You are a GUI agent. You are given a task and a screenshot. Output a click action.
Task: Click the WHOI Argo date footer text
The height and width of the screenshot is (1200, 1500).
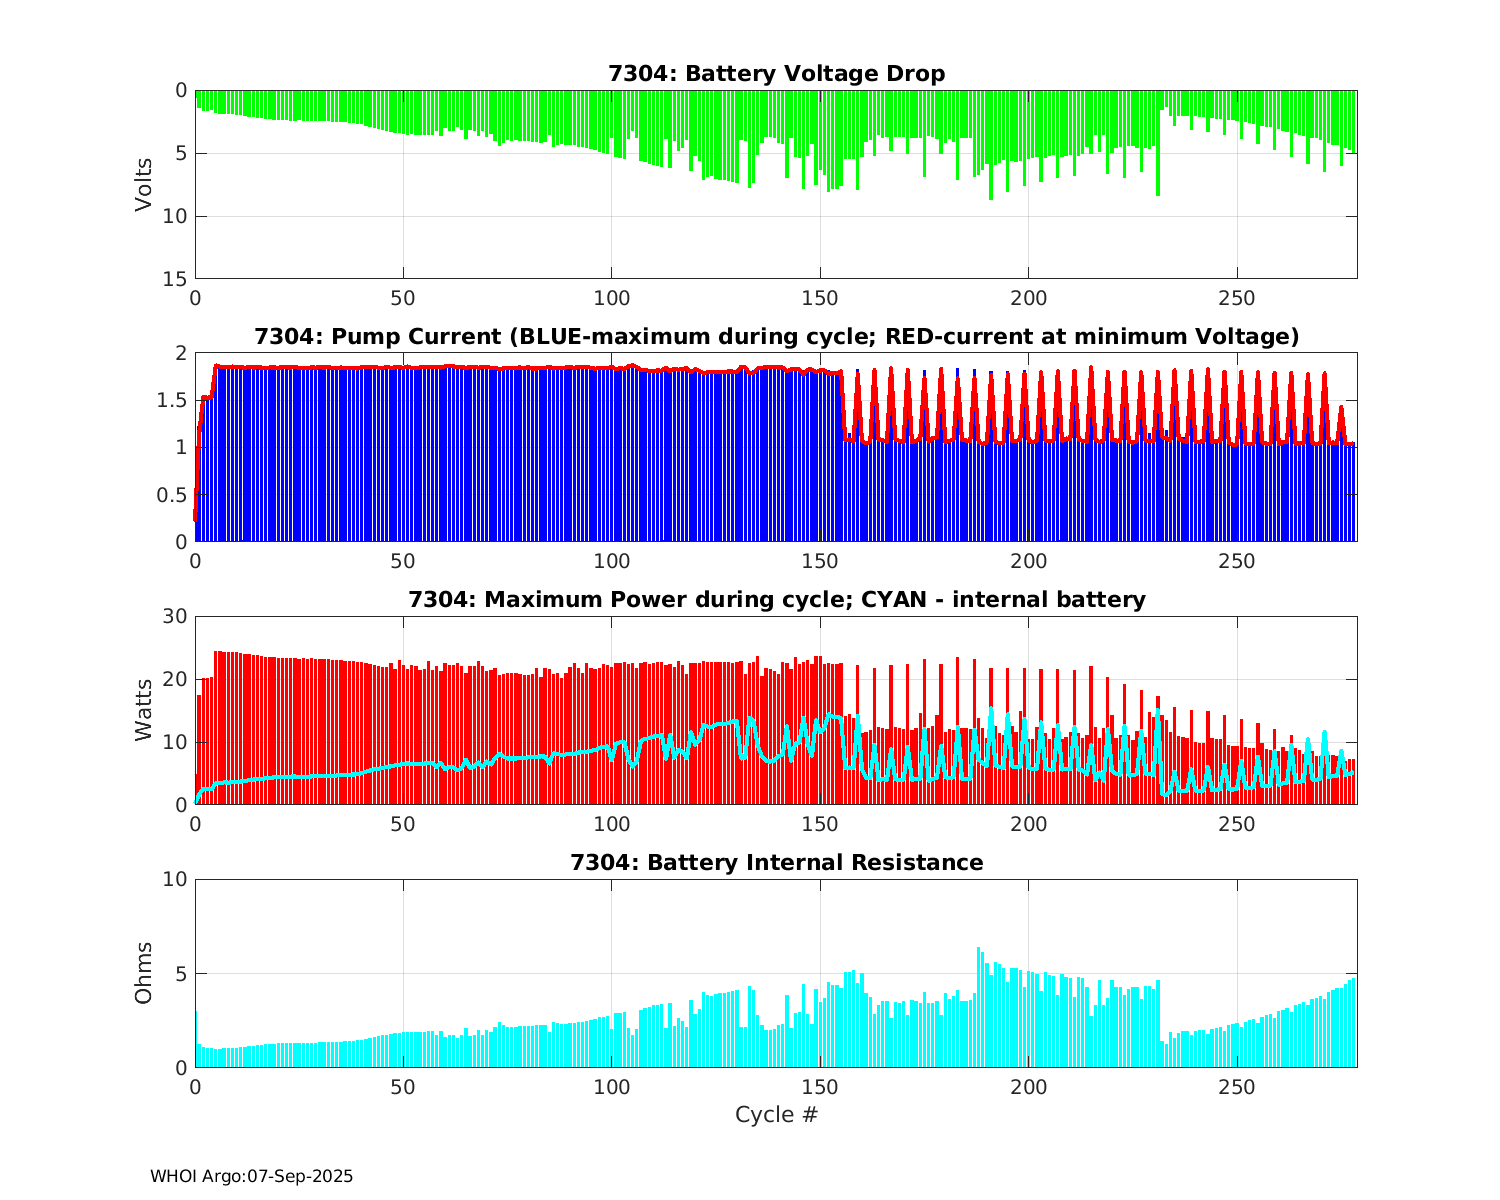[251, 1177]
